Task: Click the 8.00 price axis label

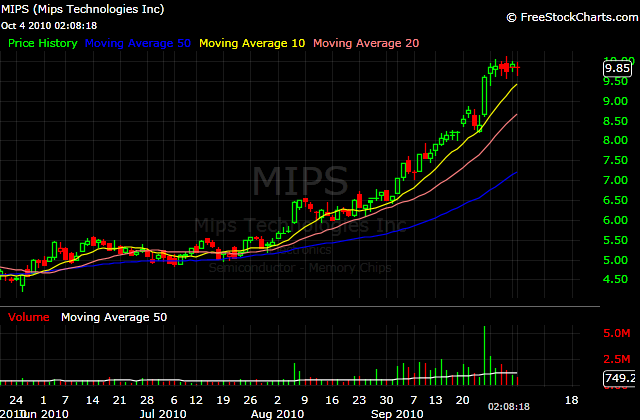Action: click(616, 140)
